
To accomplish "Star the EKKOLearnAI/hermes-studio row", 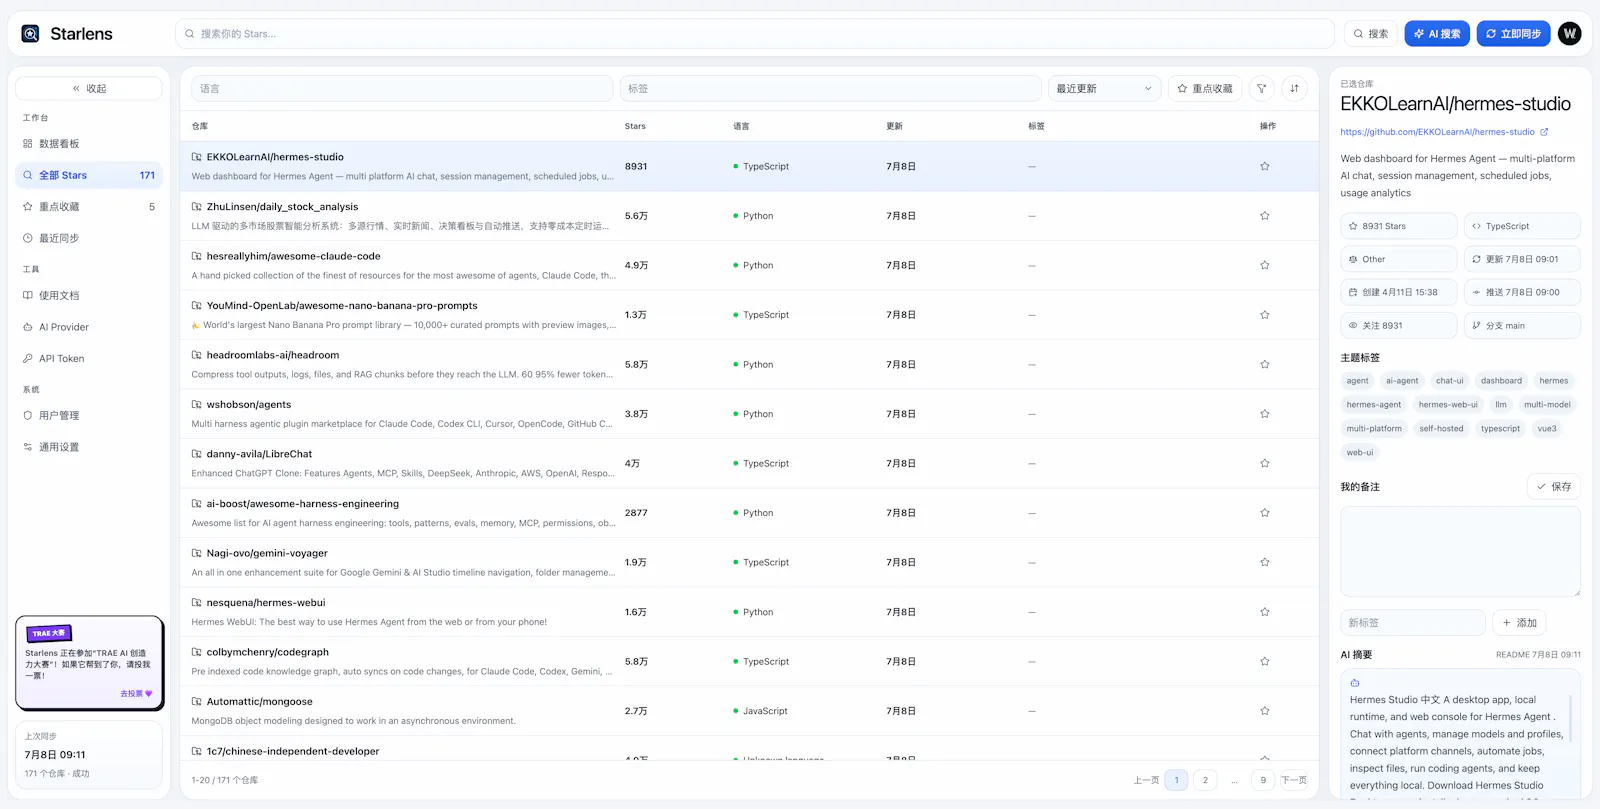I will 1265,167.
